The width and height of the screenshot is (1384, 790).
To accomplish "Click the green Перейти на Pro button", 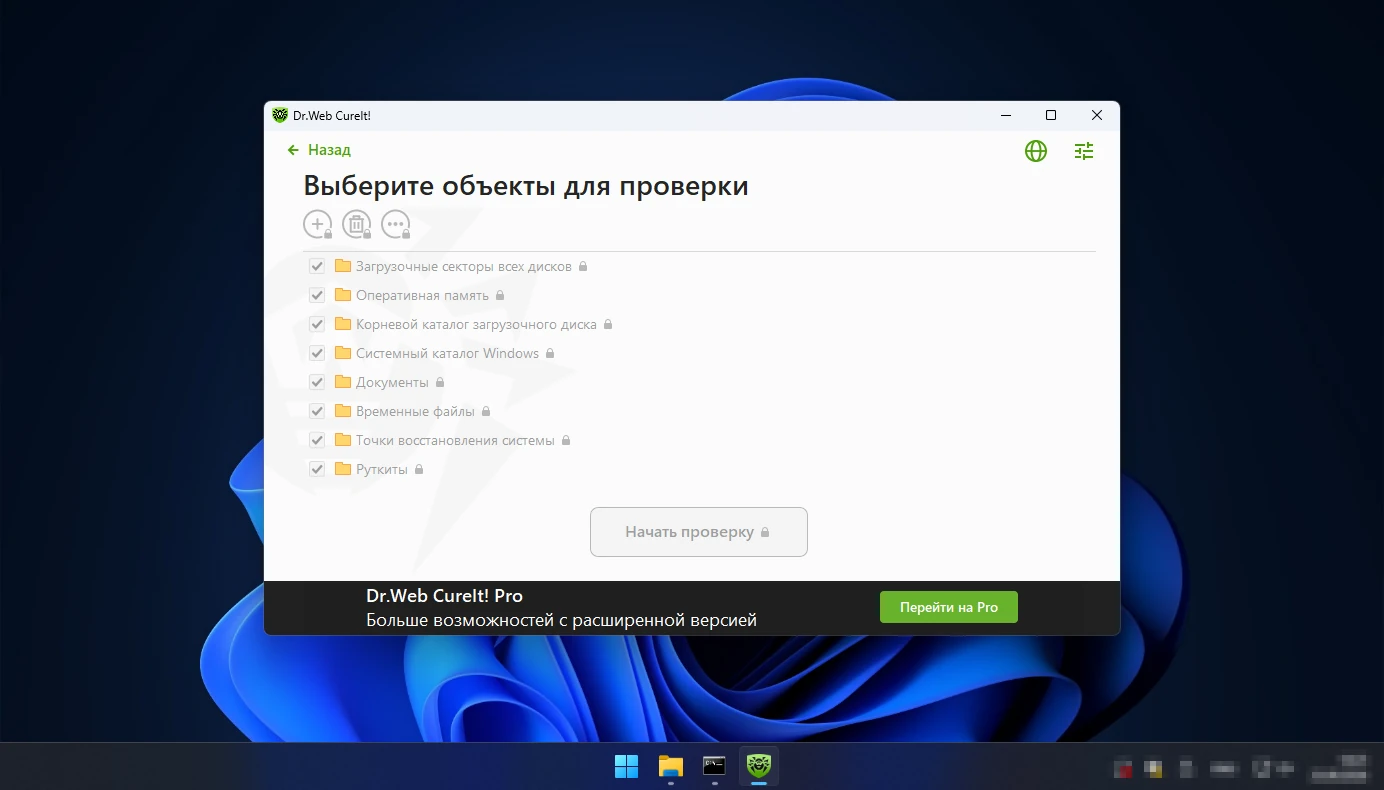I will [949, 607].
